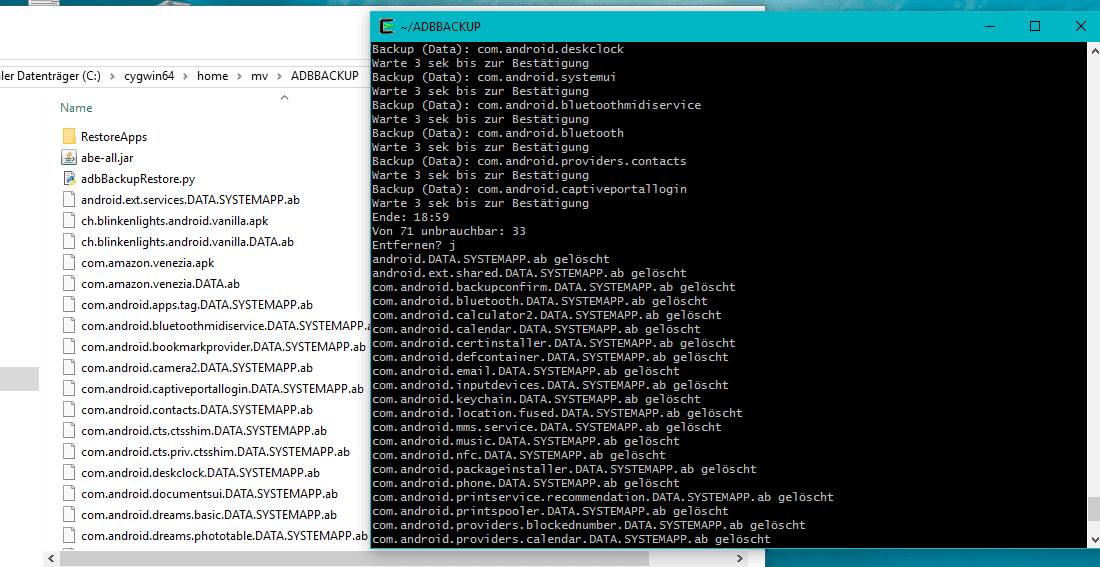Click the abe-all.jar Java file icon
The height and width of the screenshot is (567, 1100).
click(x=69, y=157)
